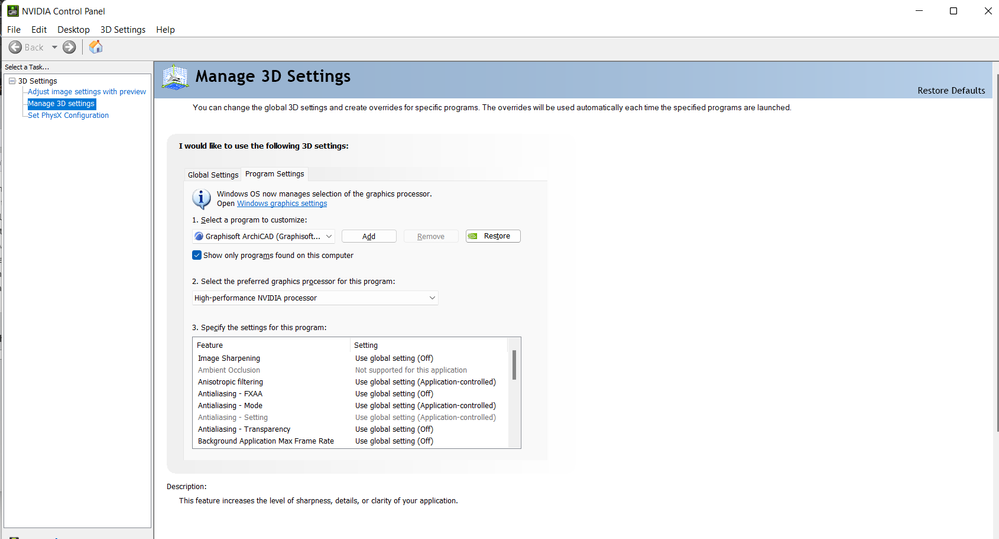The width and height of the screenshot is (999, 539).
Task: Open the Desktop menu
Action: (x=73, y=29)
